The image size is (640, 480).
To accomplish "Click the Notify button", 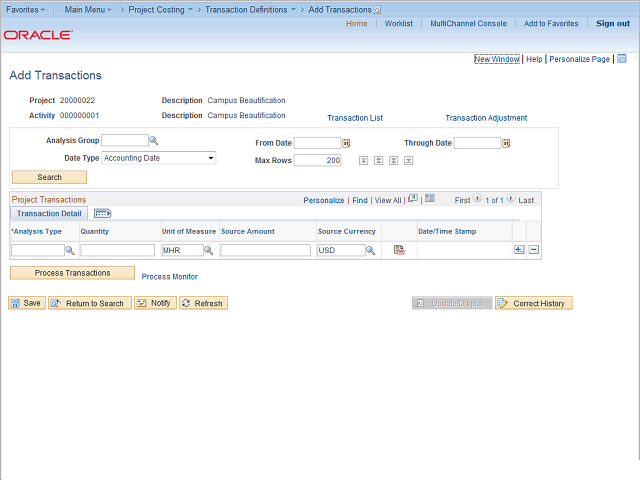I will click(155, 303).
